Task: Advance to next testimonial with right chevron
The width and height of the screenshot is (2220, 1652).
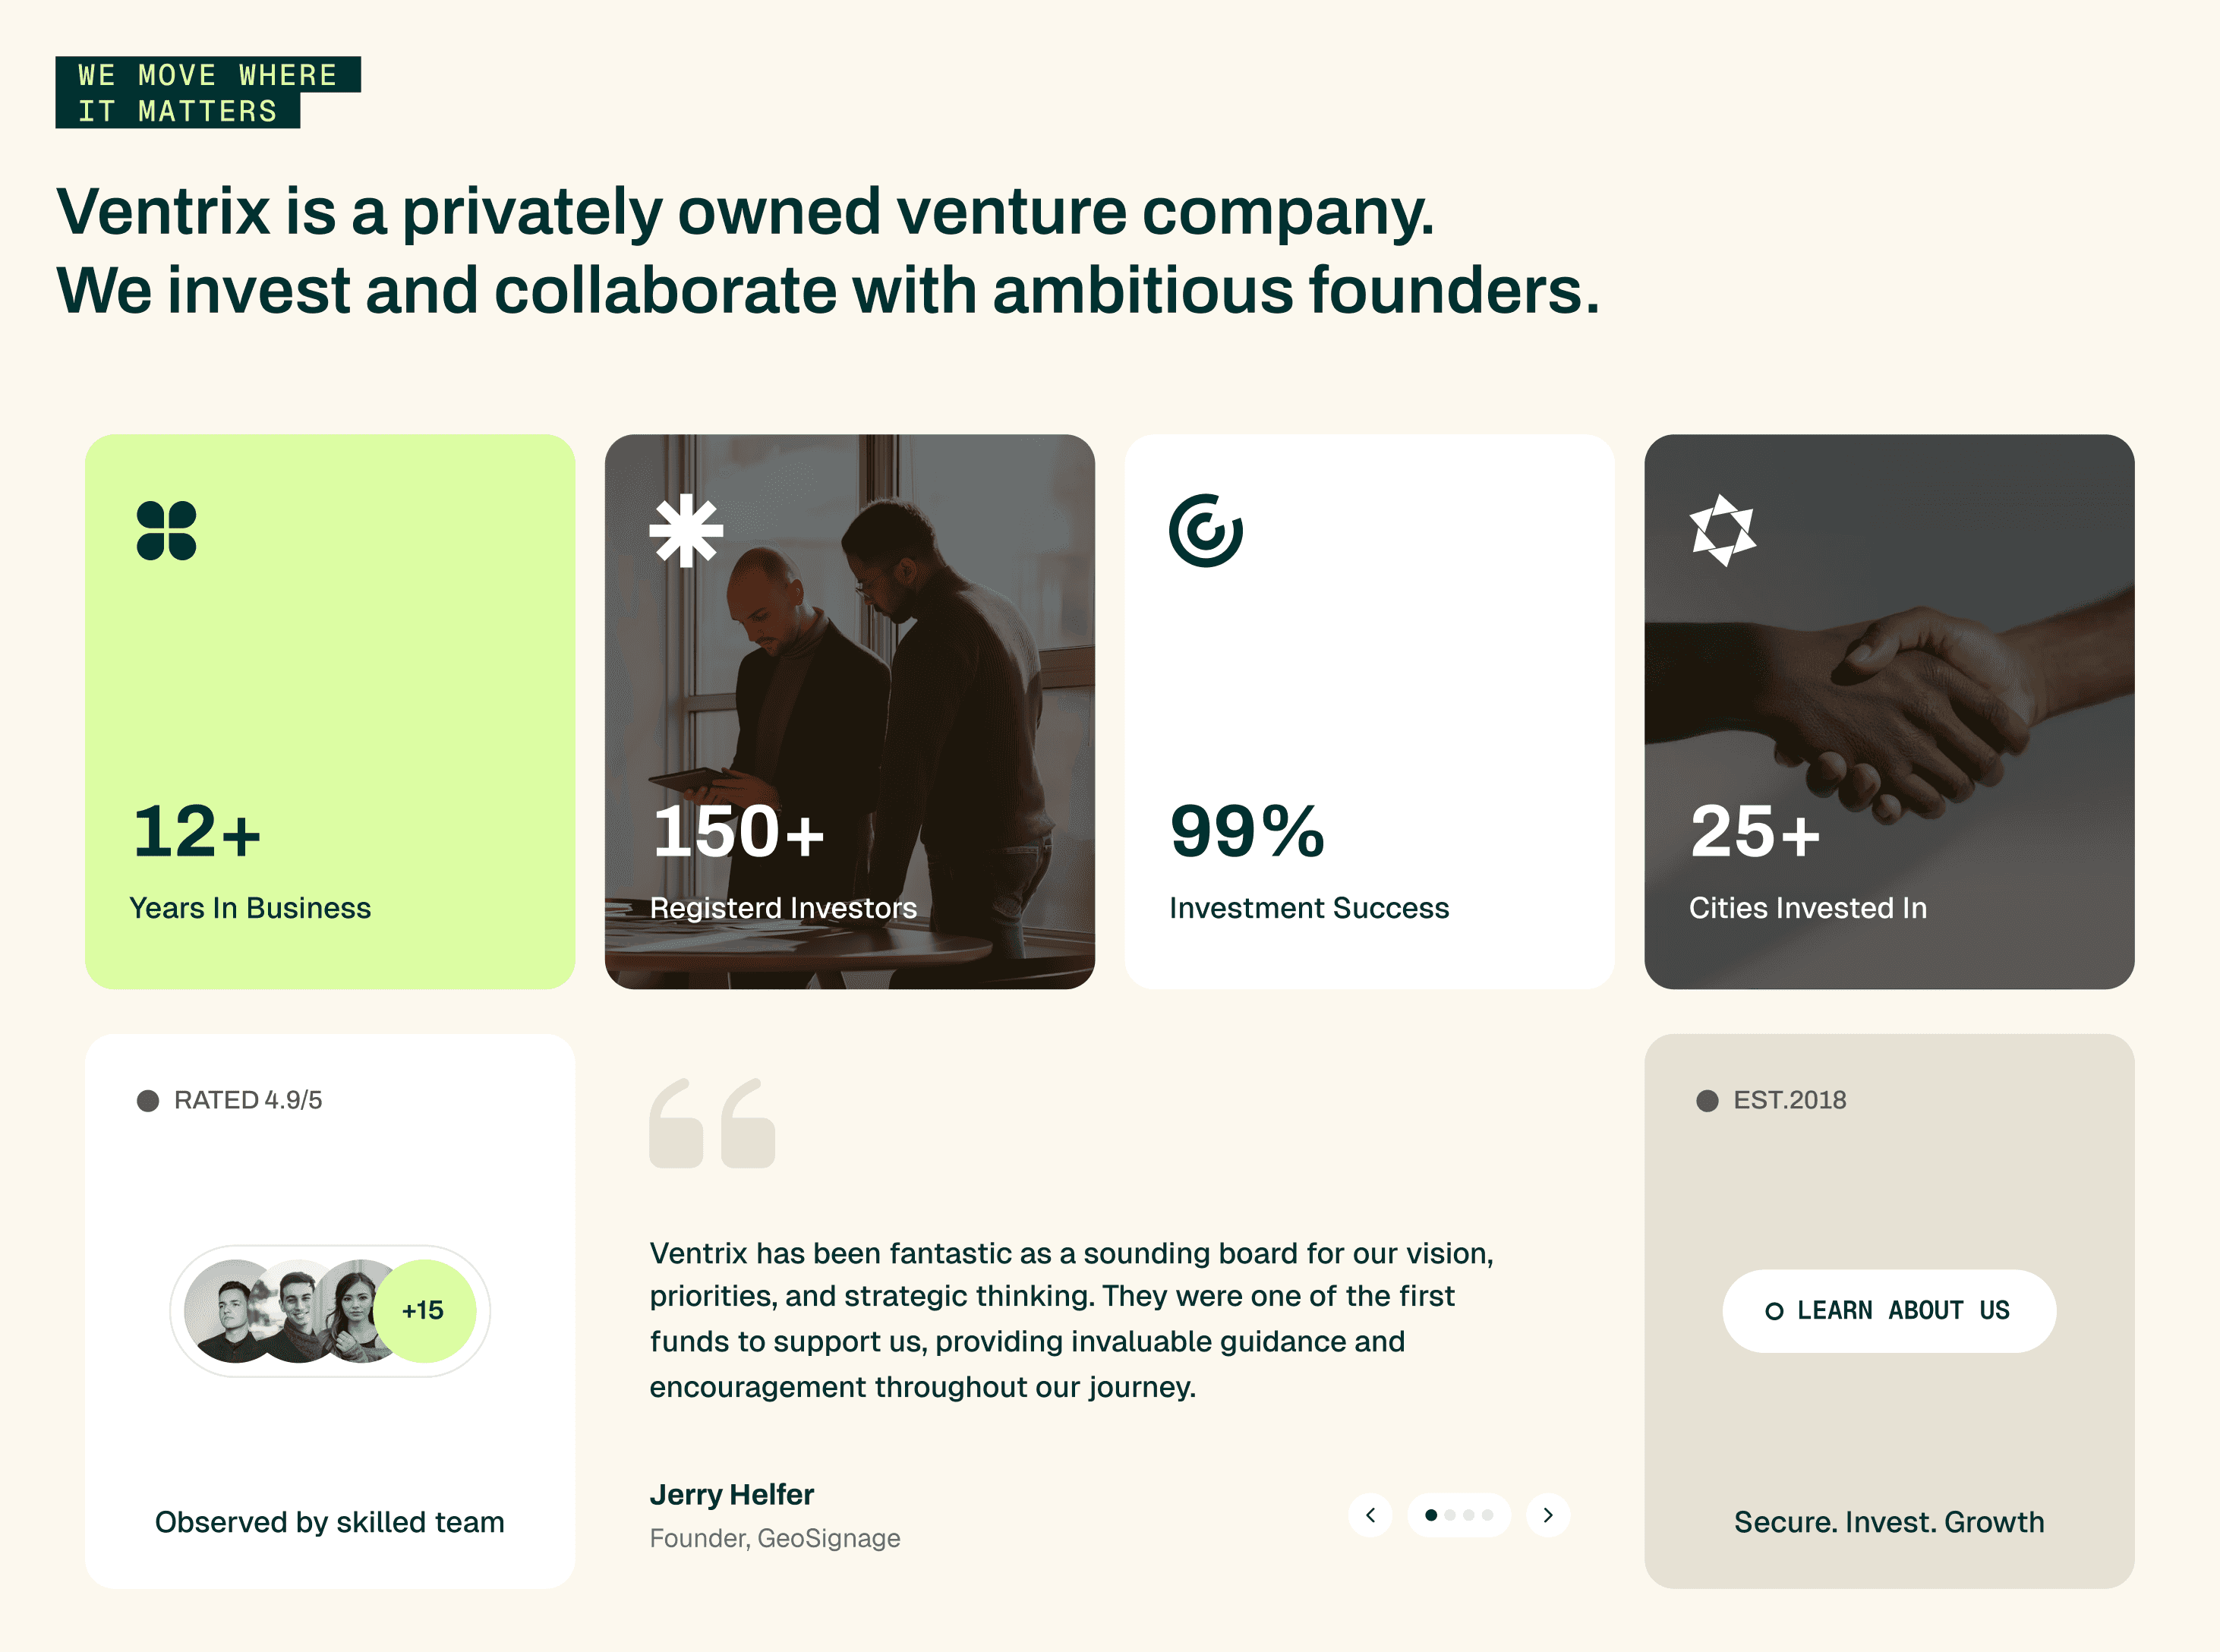Action: 1548,1515
